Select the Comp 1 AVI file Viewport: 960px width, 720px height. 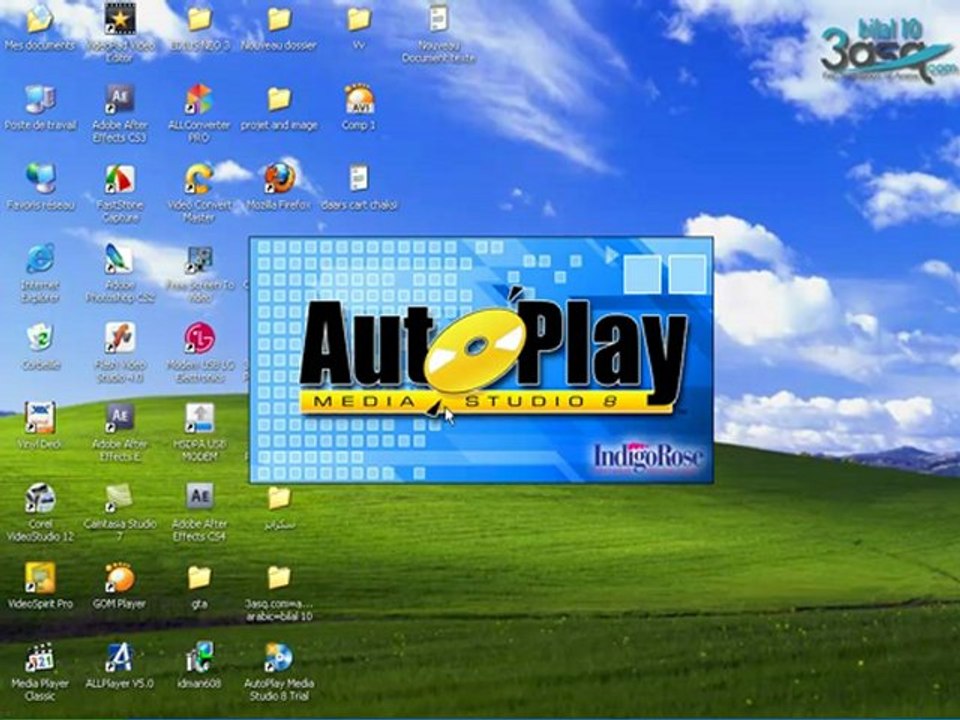(x=359, y=99)
